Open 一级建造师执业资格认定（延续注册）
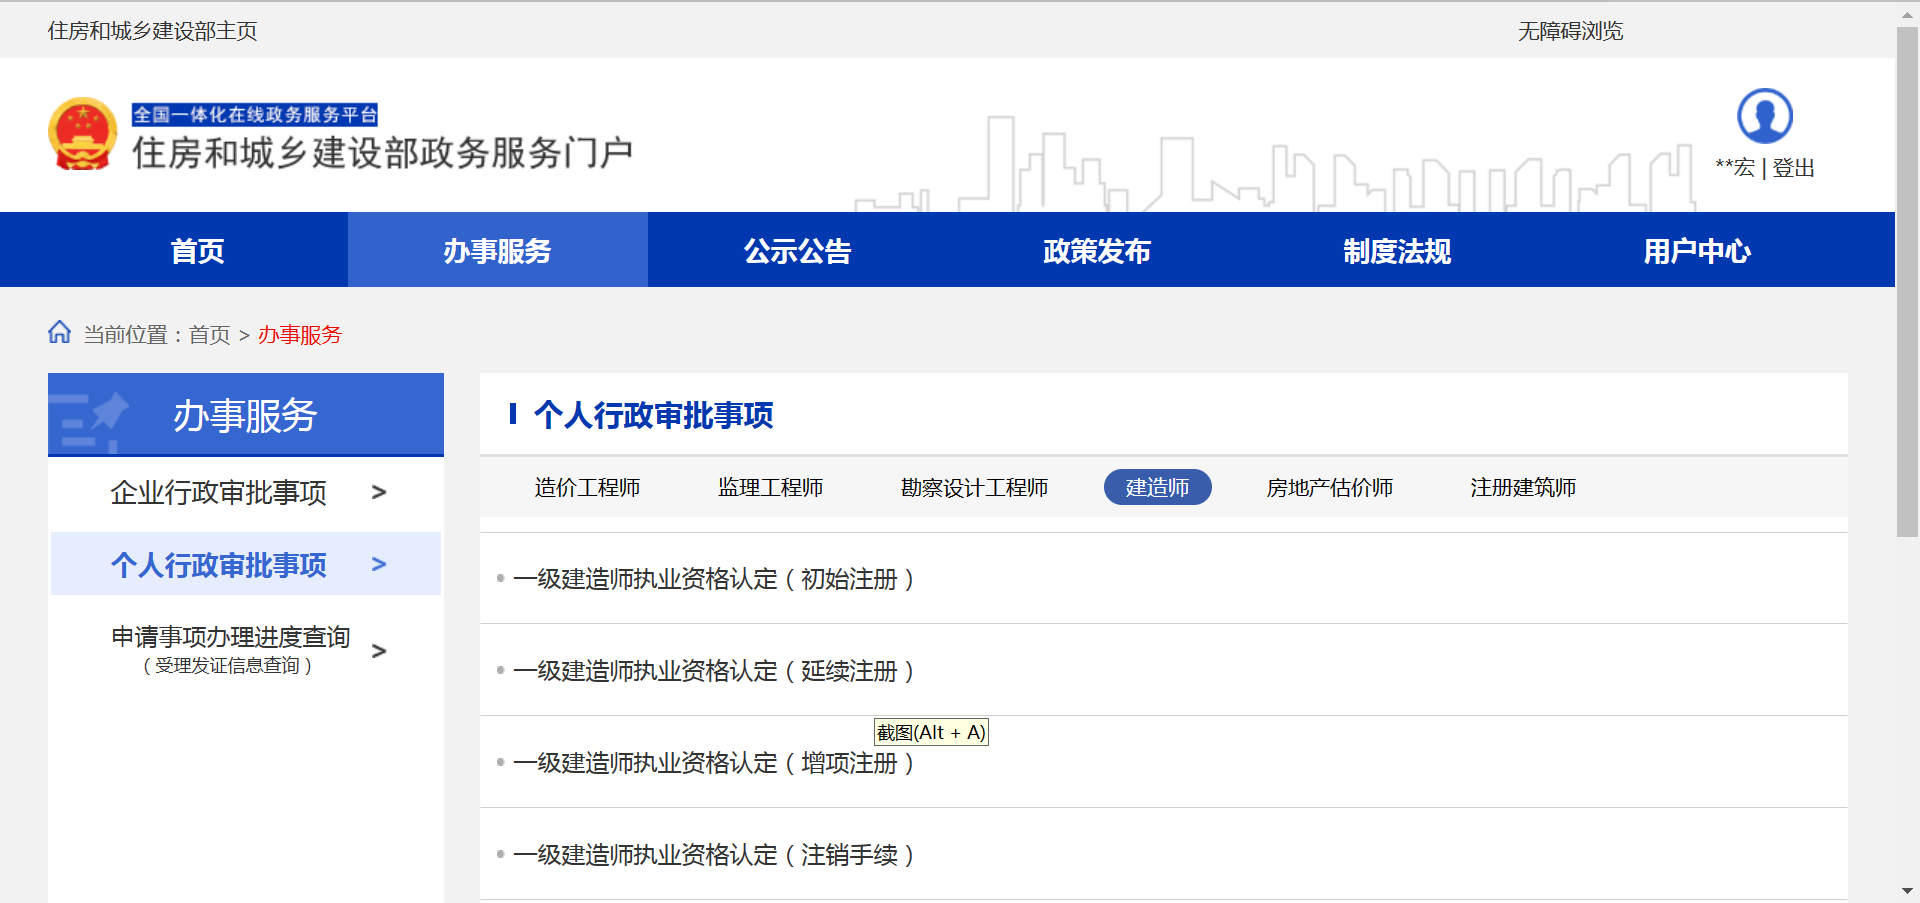Image resolution: width=1920 pixels, height=903 pixels. pyautogui.click(x=713, y=671)
